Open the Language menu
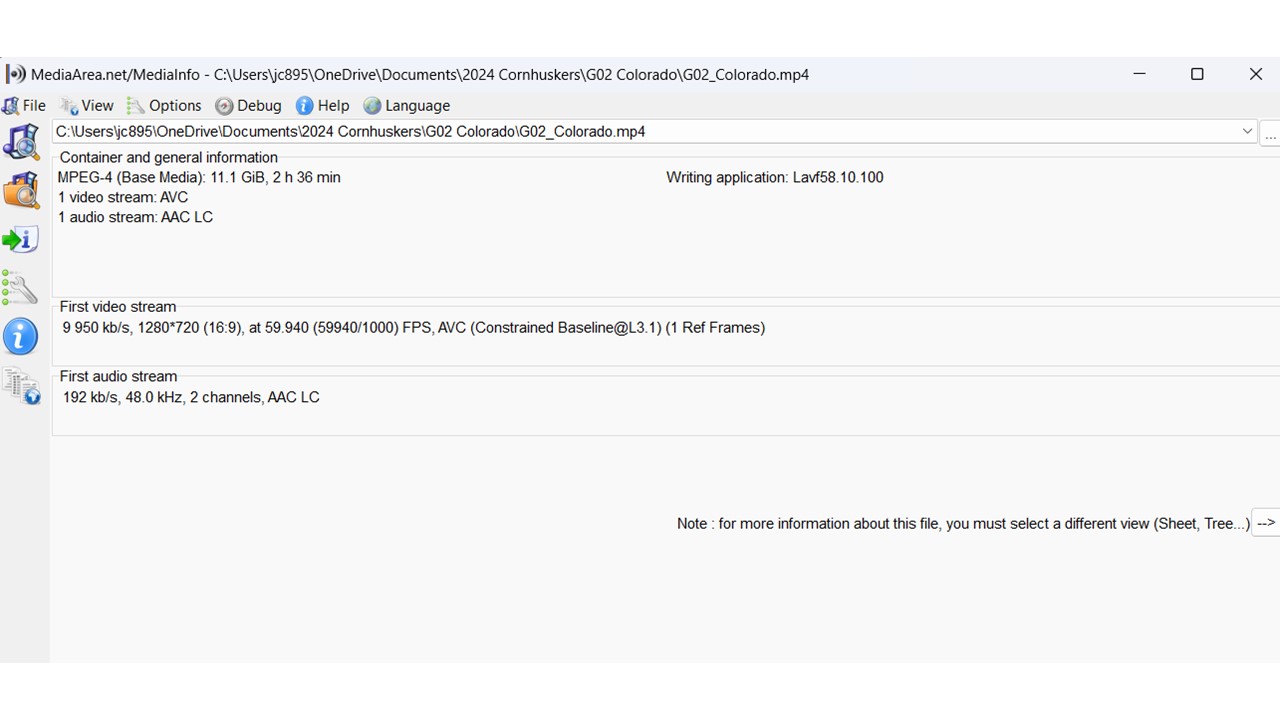Screen dimensions: 1280x720 (406, 105)
